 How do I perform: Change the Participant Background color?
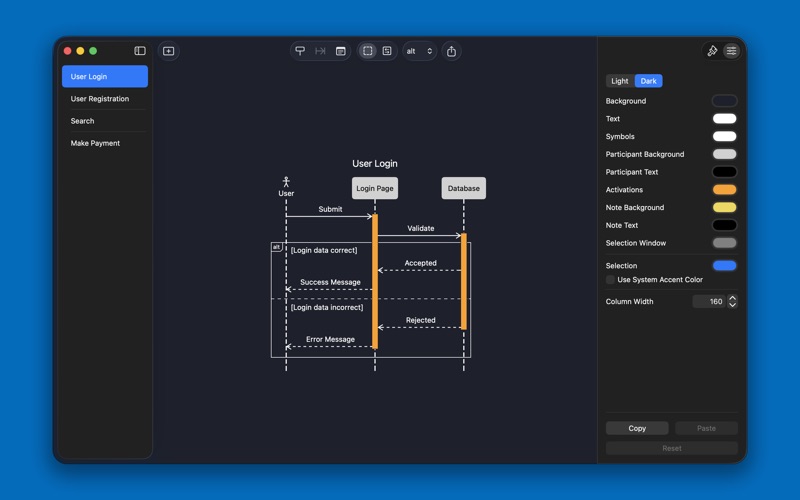point(724,154)
